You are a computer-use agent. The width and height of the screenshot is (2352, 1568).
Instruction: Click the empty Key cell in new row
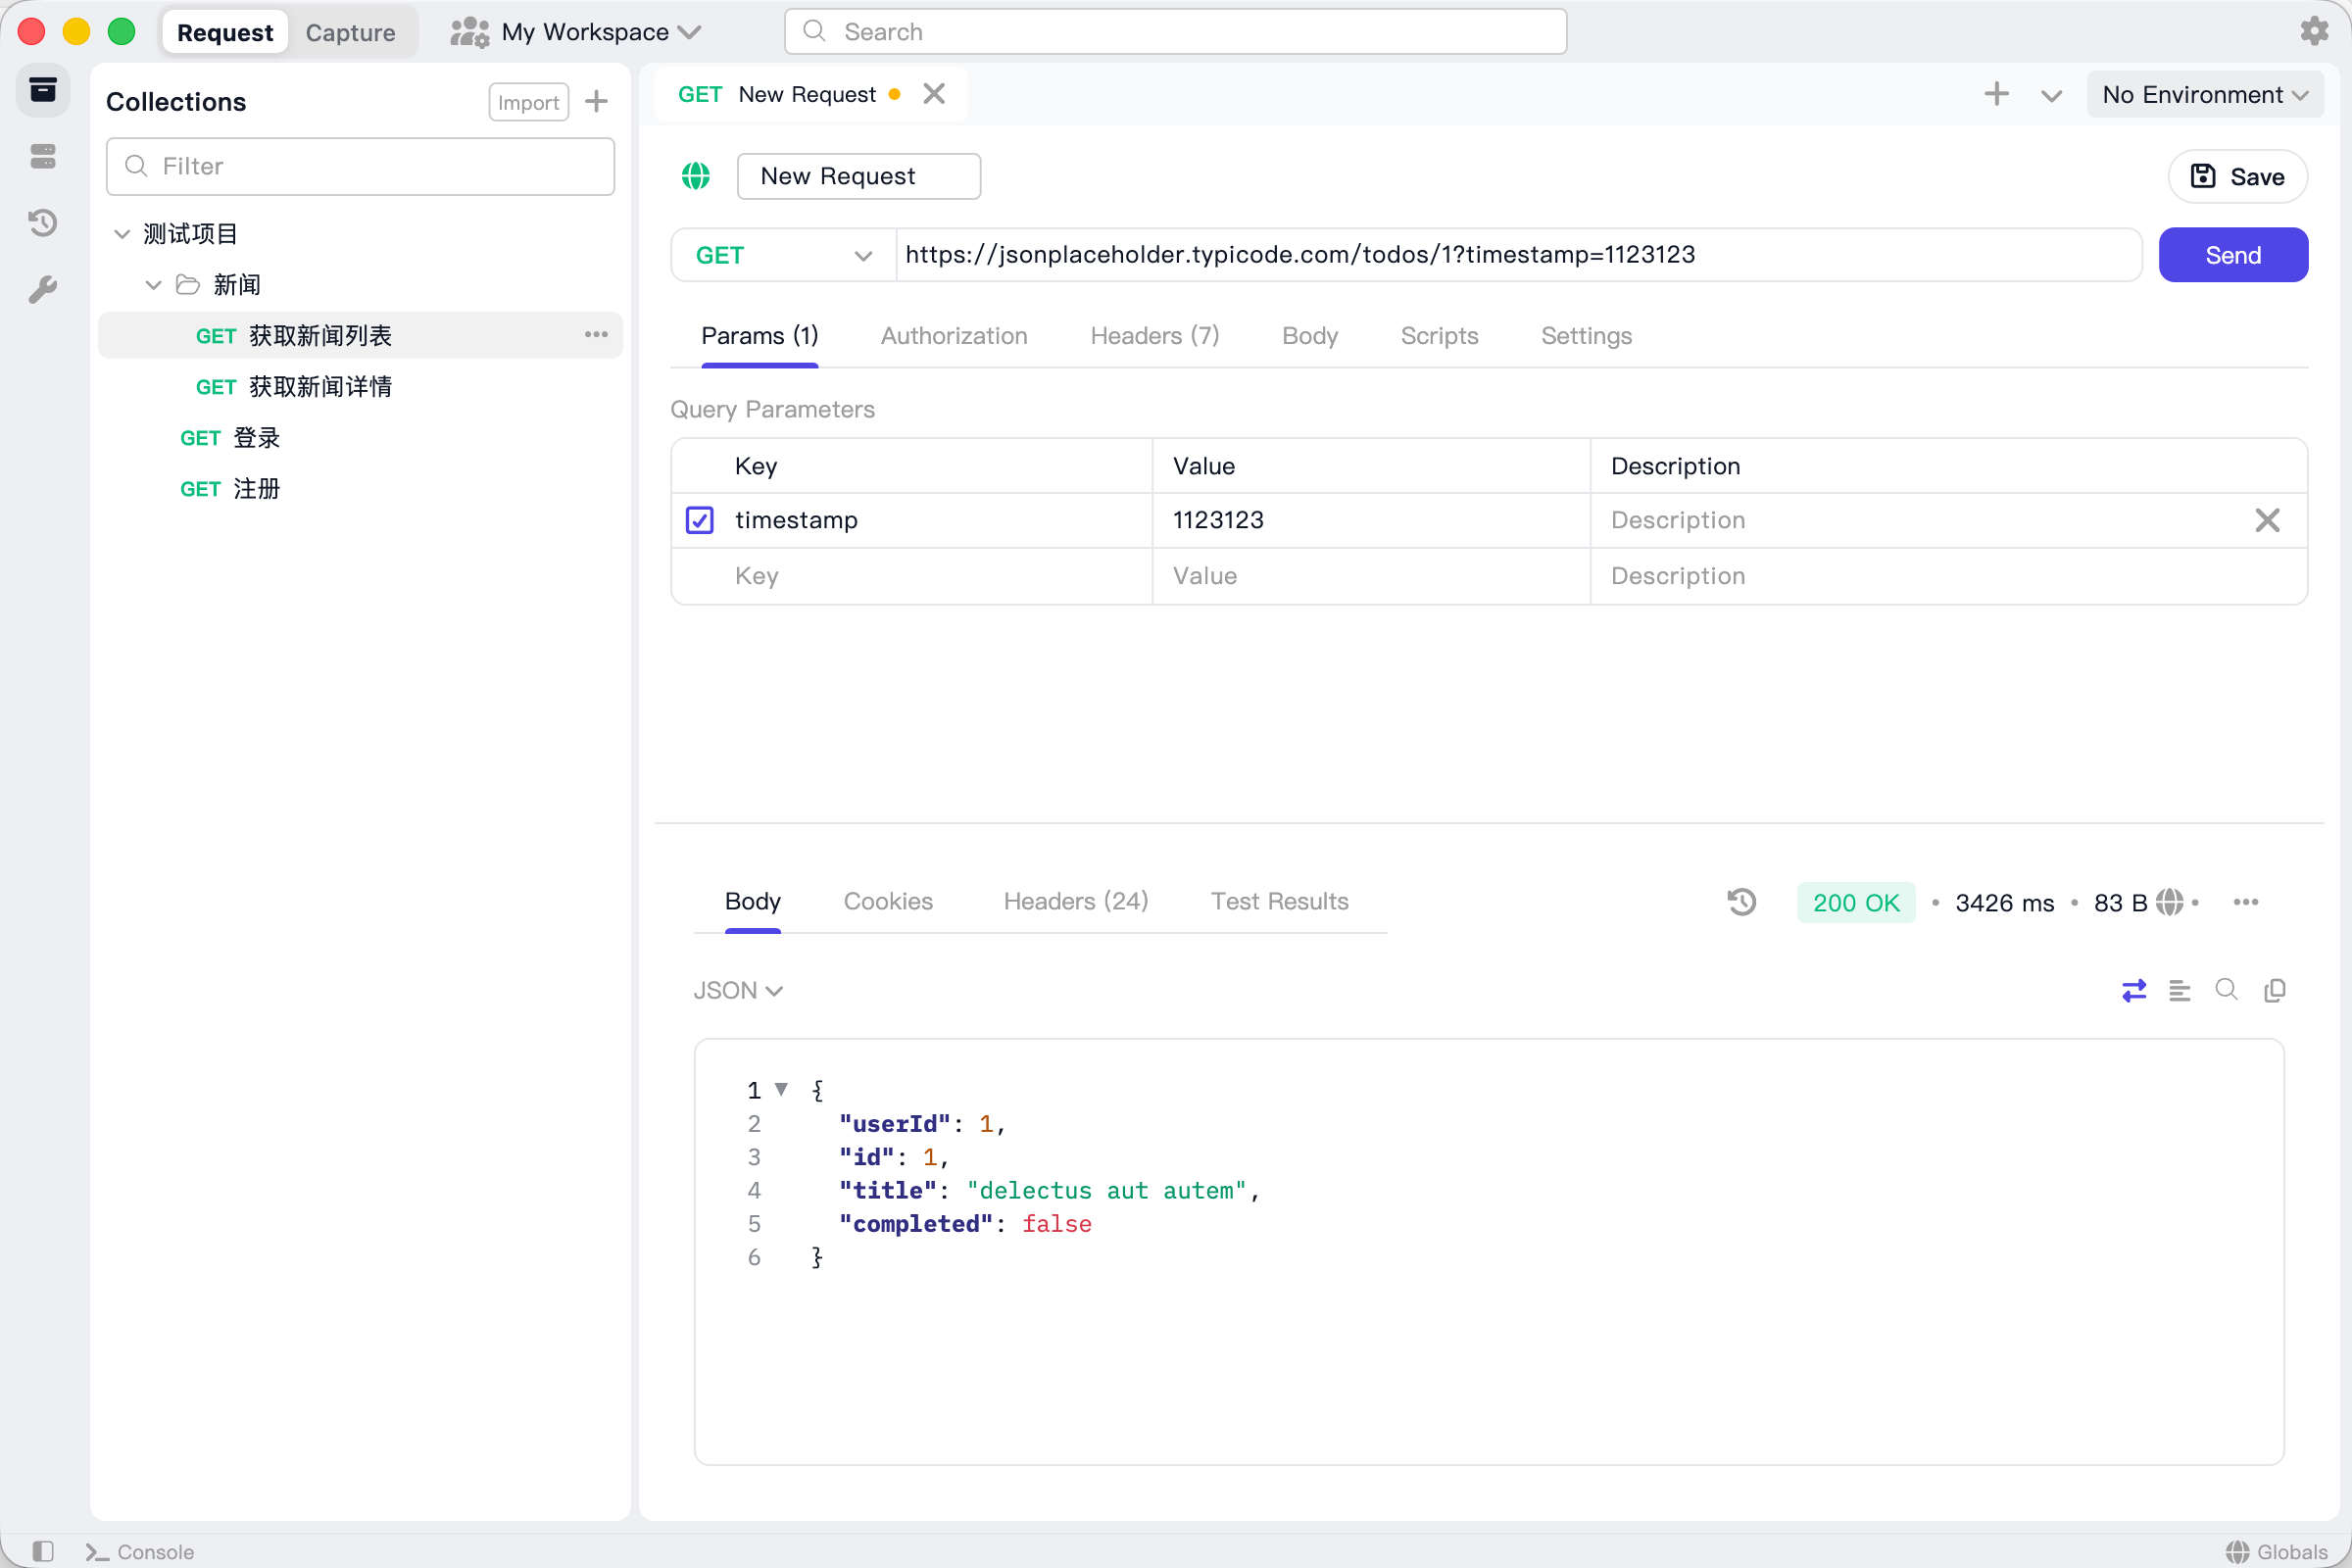click(940, 576)
